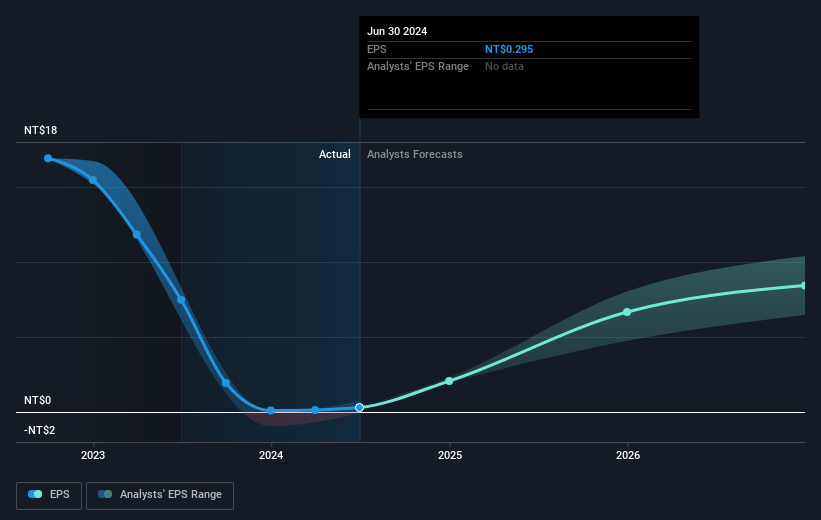Select the Jun 30 2024 EPS data point
Image resolution: width=821 pixels, height=520 pixels.
click(x=359, y=407)
